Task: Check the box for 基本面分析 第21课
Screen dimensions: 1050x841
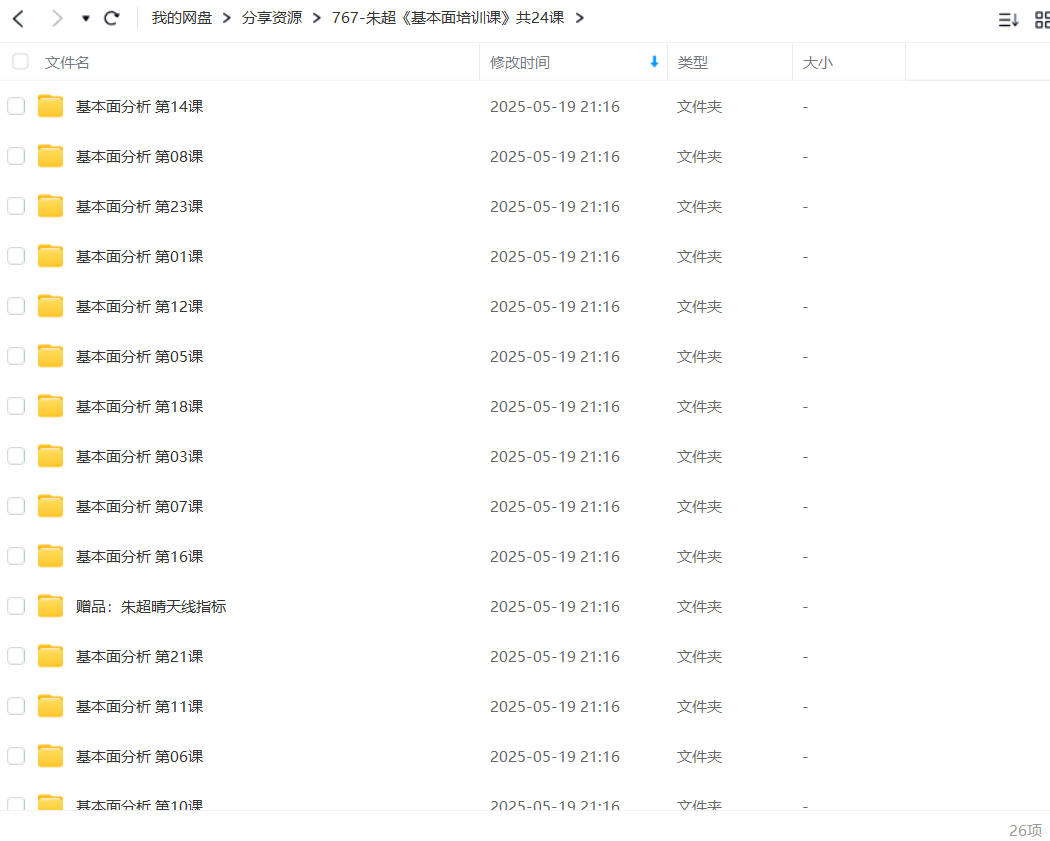Action: click(16, 656)
